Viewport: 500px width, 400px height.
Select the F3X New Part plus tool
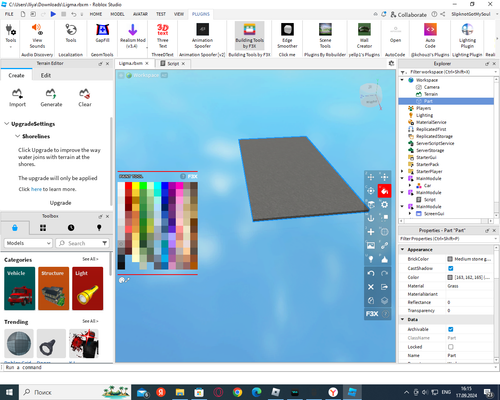371,232
